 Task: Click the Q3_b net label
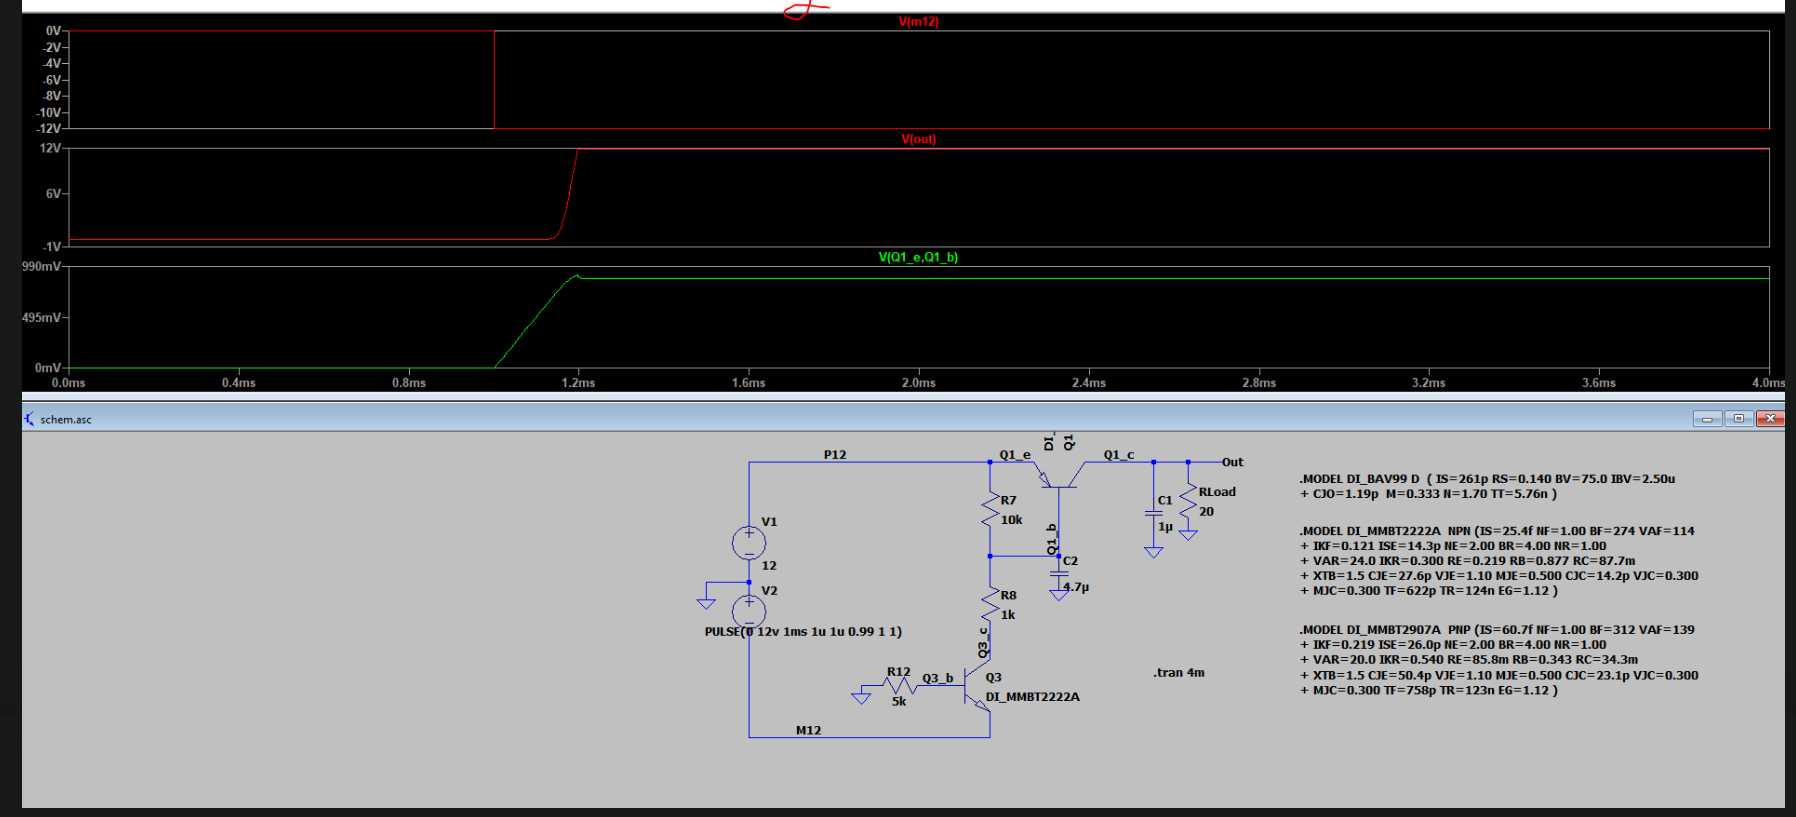tap(937, 678)
